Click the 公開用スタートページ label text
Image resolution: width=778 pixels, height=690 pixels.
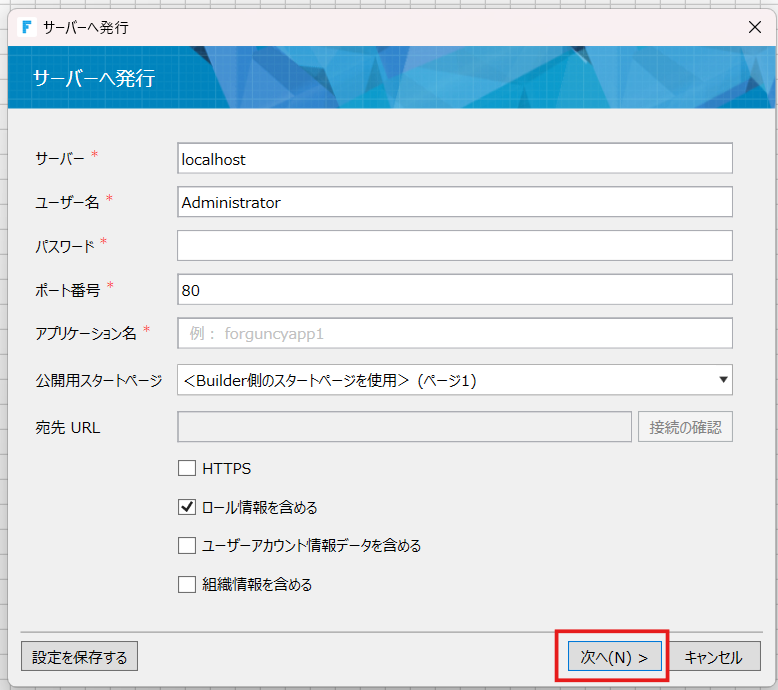(98, 380)
